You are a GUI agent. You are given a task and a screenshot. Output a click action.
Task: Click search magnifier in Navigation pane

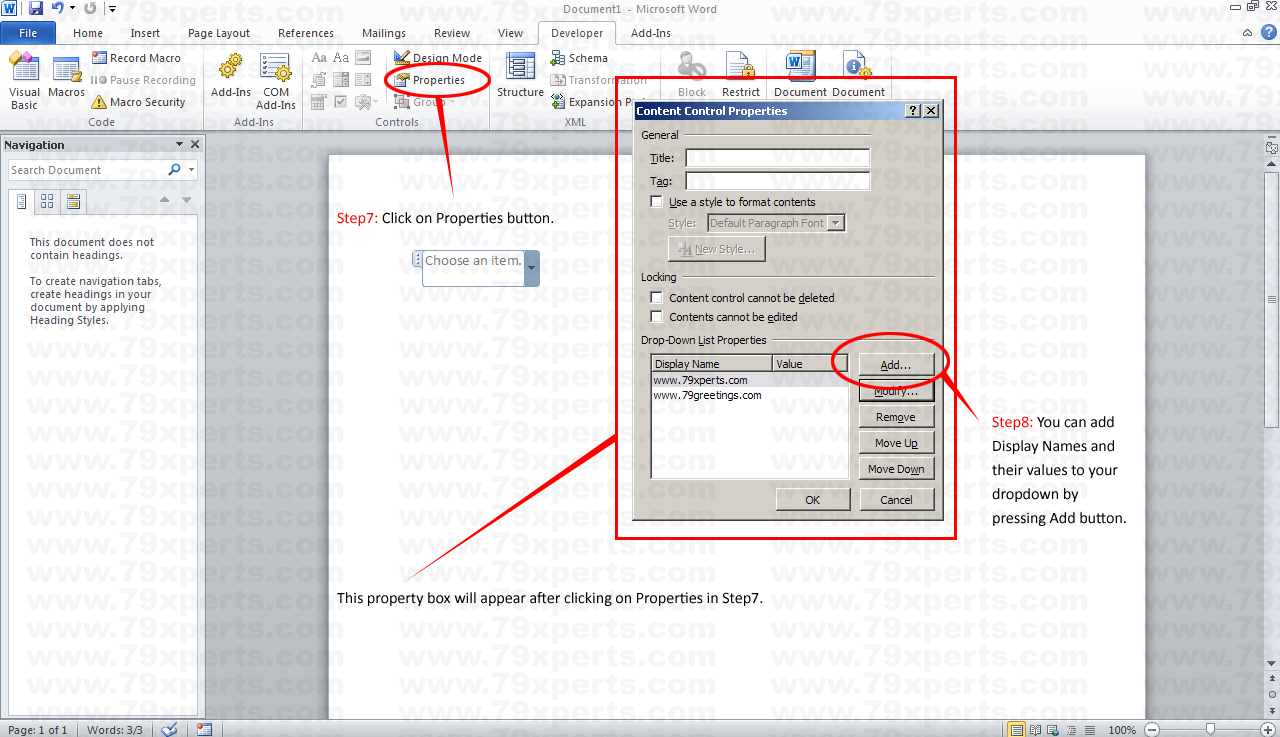coord(175,170)
